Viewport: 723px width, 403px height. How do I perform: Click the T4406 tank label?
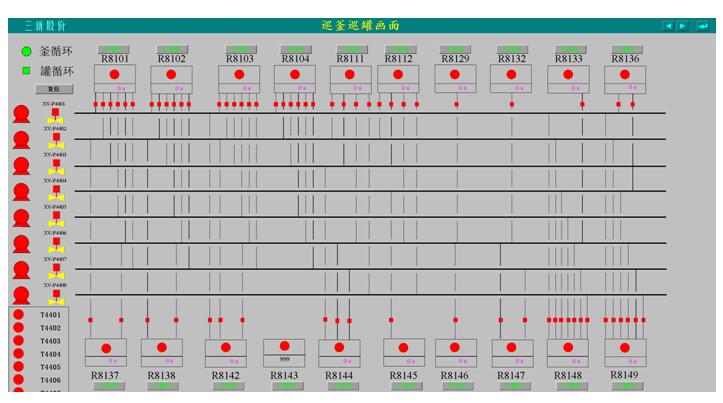point(50,380)
